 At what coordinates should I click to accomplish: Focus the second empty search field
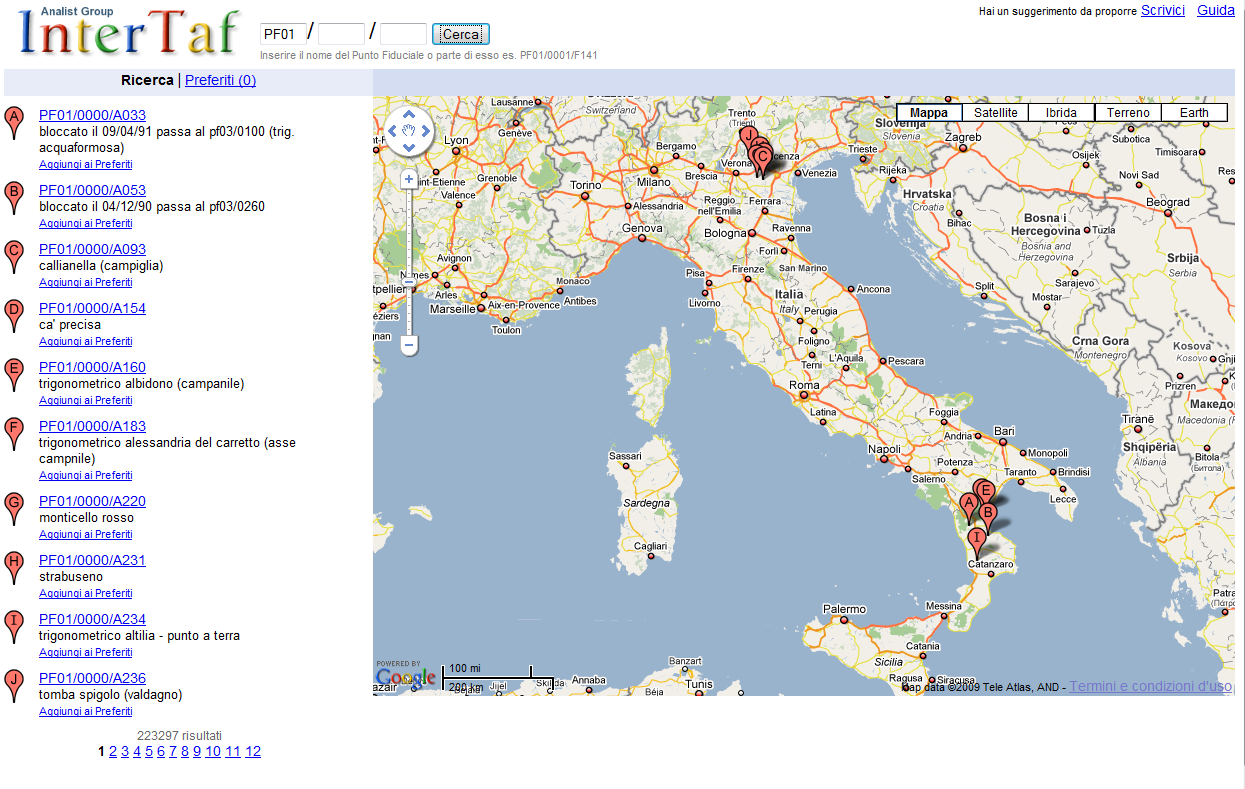pyautogui.click(x=341, y=34)
